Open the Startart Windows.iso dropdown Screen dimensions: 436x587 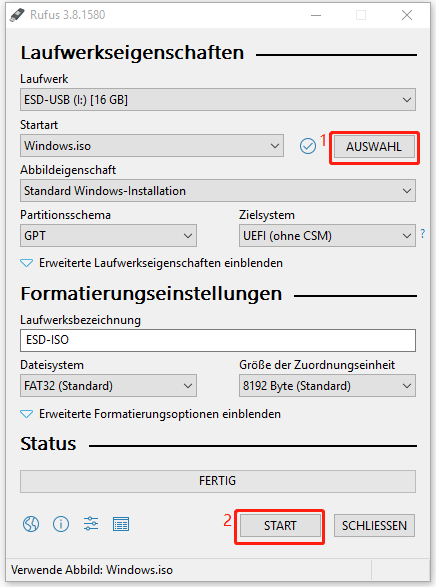coord(152,146)
